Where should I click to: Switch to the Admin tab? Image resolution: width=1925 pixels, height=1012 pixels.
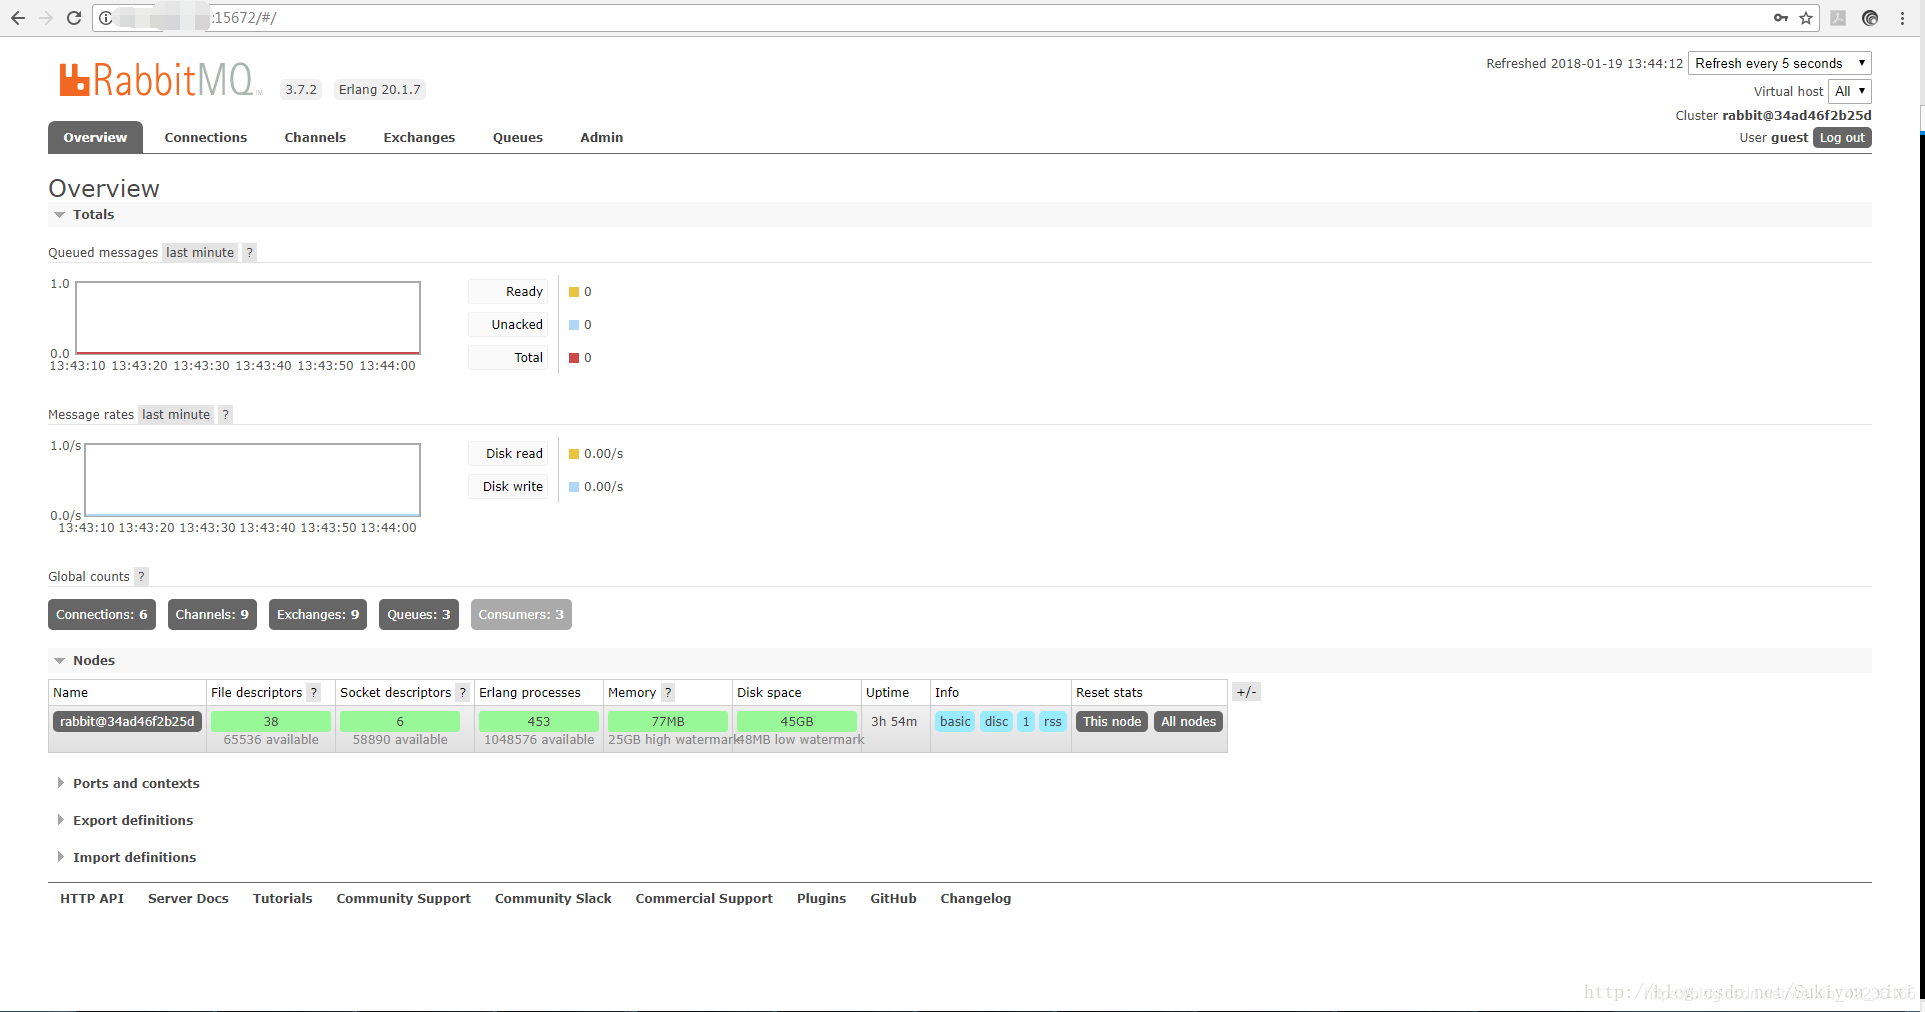(602, 138)
